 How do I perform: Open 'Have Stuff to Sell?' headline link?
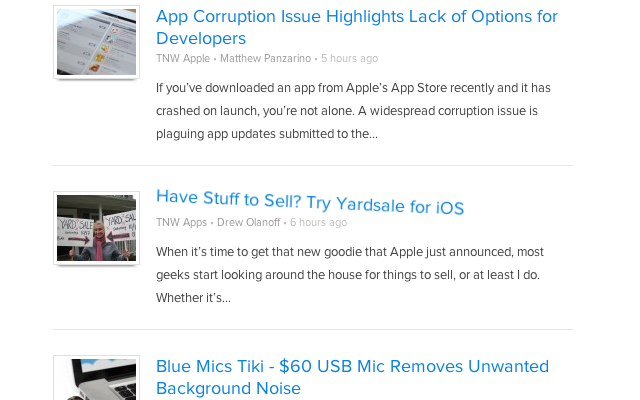coord(310,201)
